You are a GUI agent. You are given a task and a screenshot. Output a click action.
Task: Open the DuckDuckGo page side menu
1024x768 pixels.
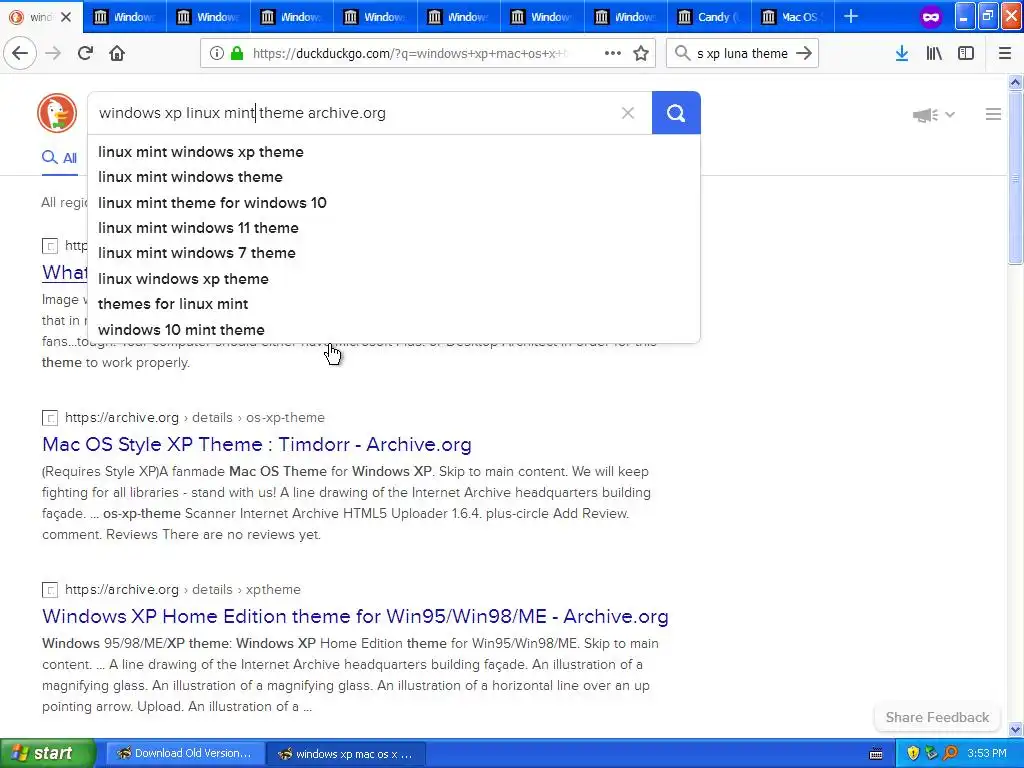click(993, 114)
